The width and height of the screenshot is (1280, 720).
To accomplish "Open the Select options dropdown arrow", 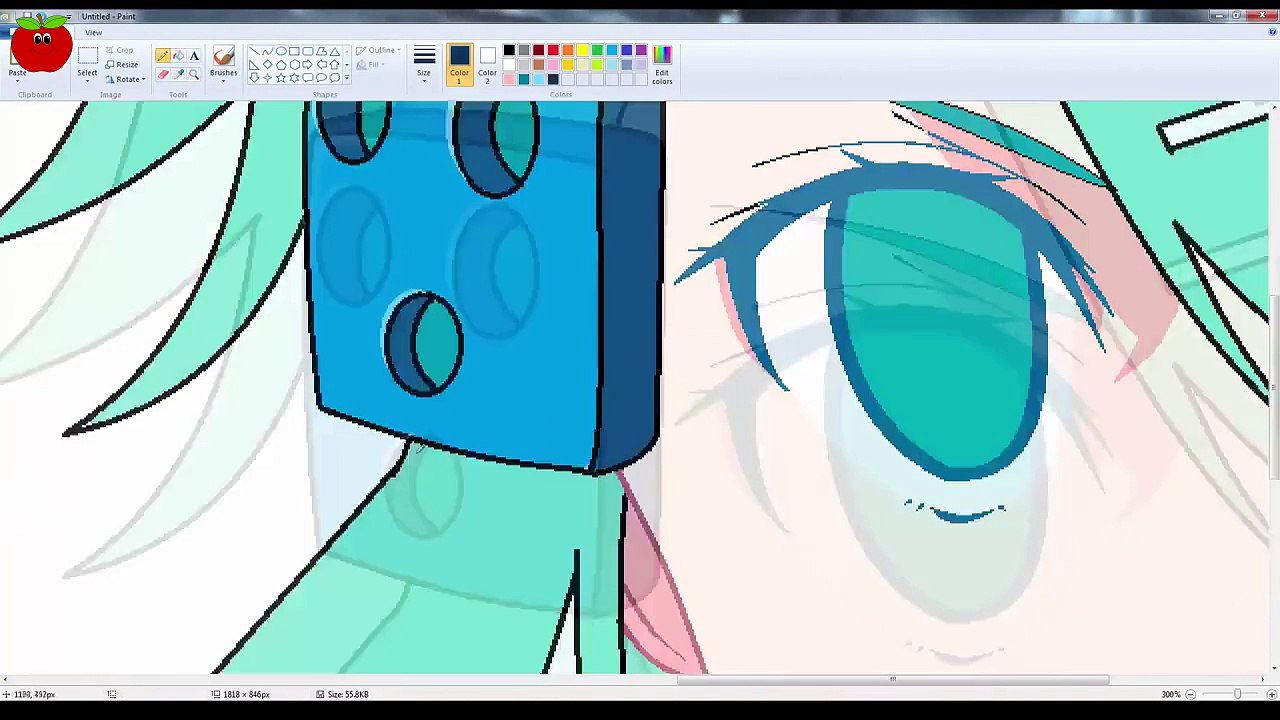I will coord(88,79).
